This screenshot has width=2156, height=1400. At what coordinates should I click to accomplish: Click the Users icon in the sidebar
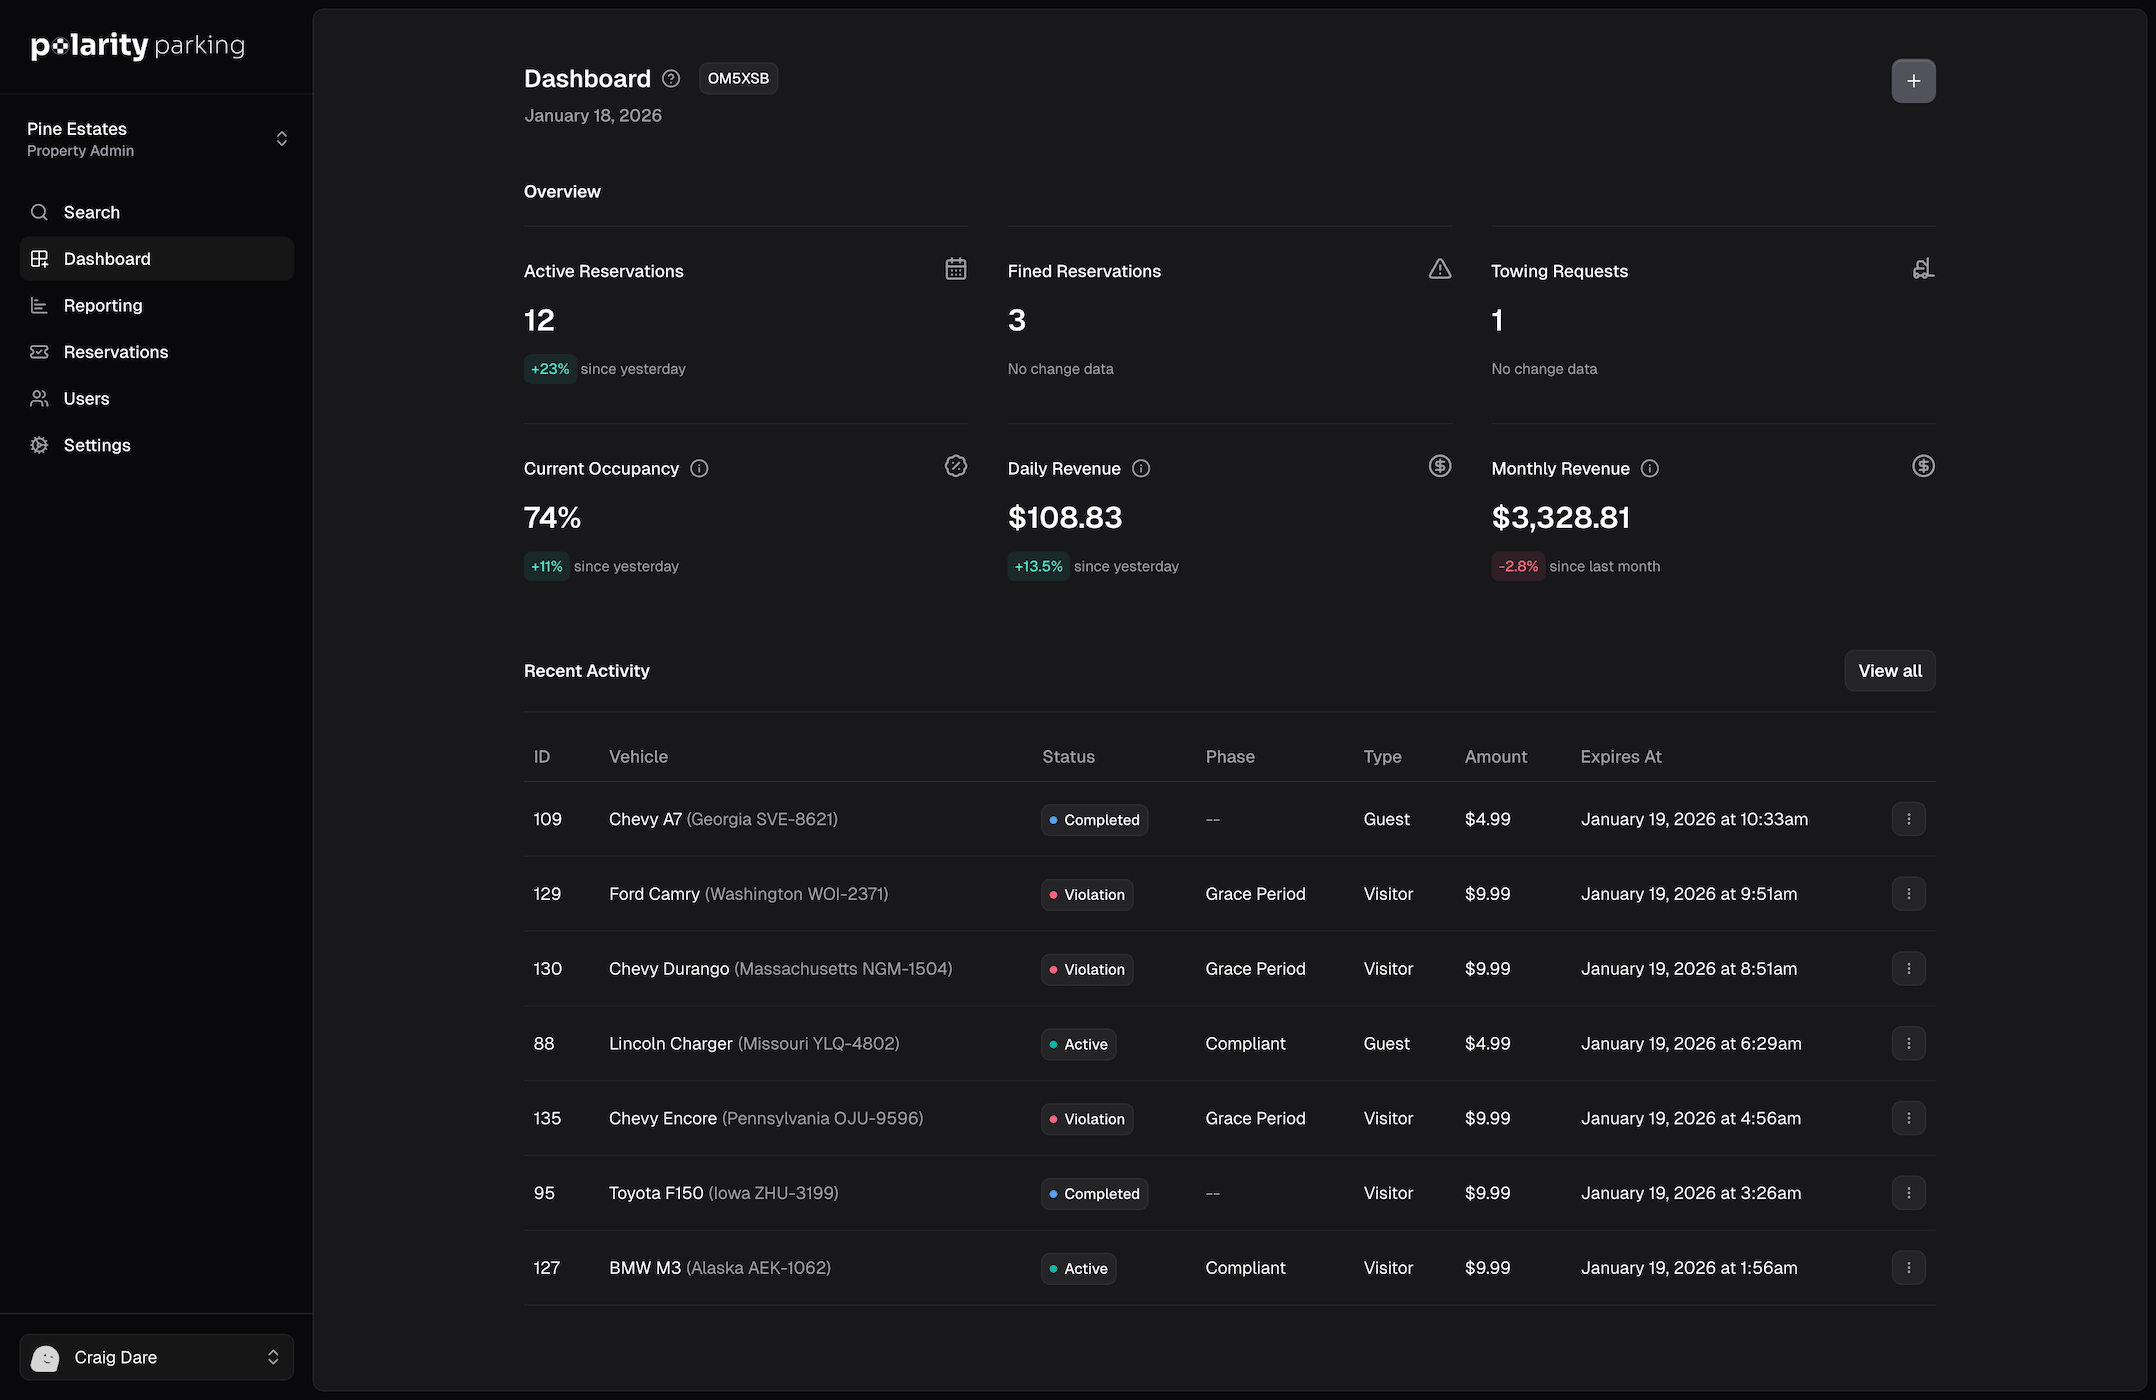[39, 398]
